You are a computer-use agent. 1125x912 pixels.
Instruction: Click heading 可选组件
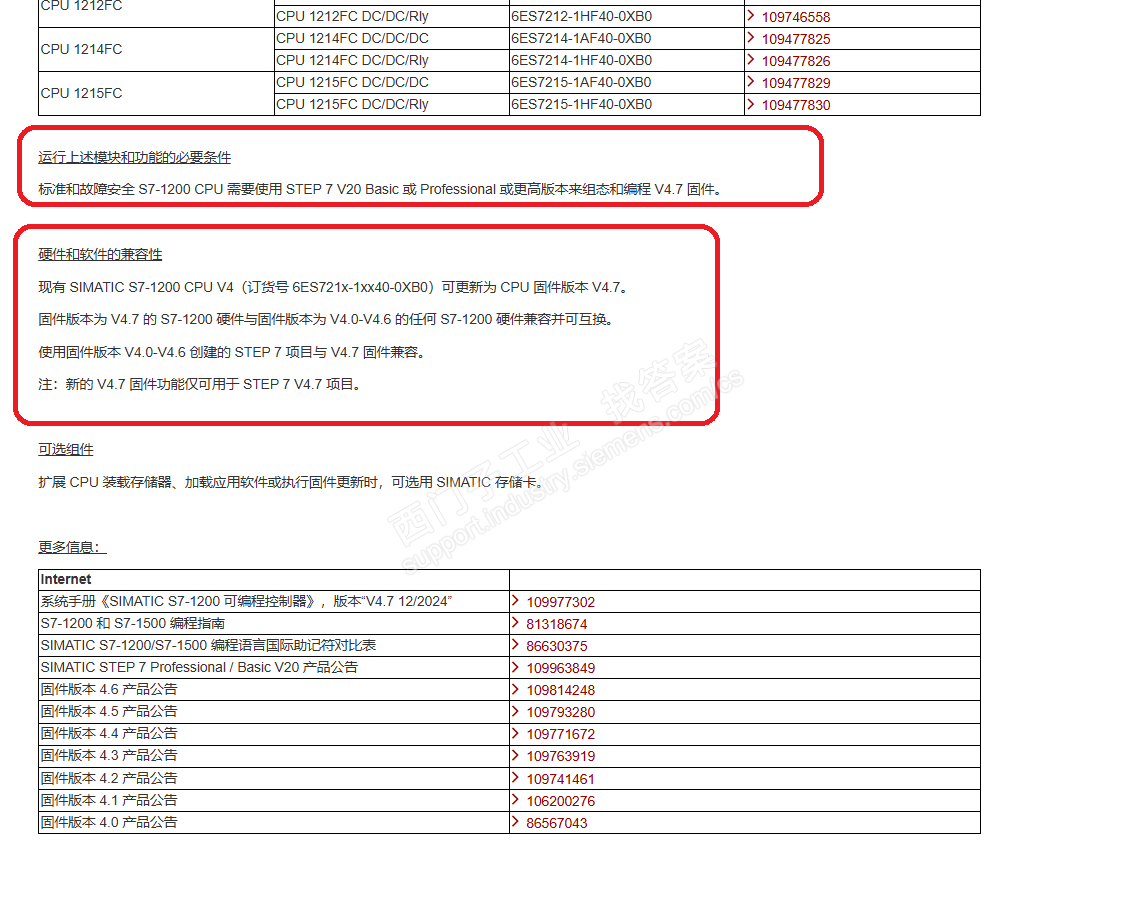(x=66, y=450)
